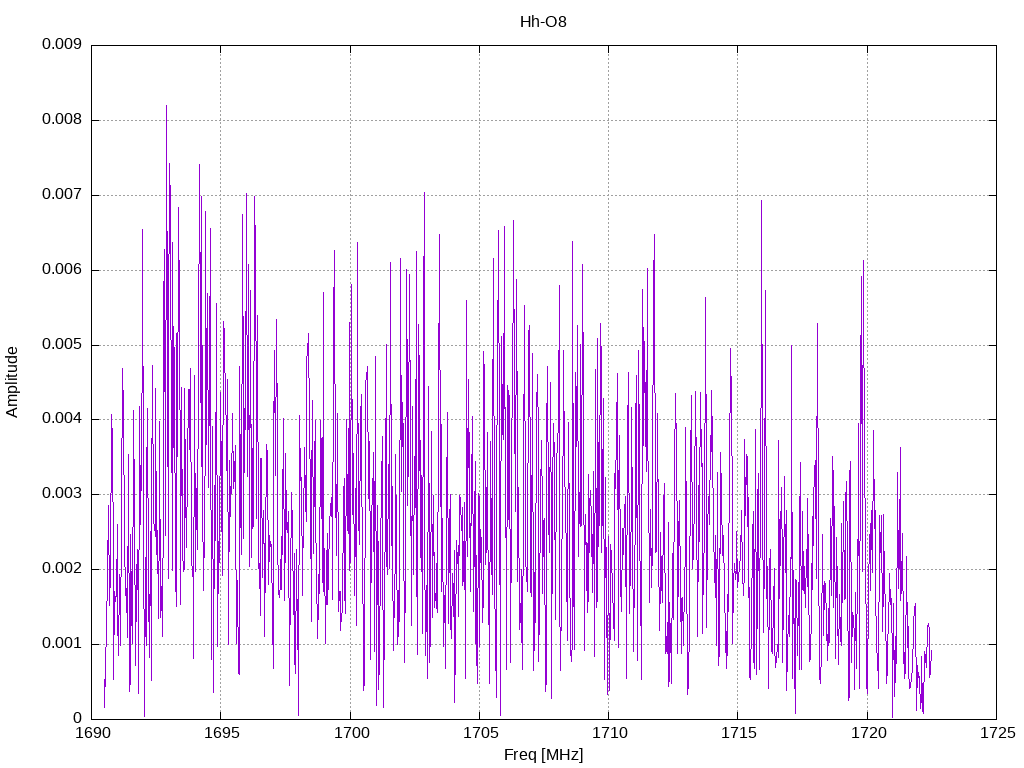
Task: Click y-axis tick value 0.006
Action: 62,269
